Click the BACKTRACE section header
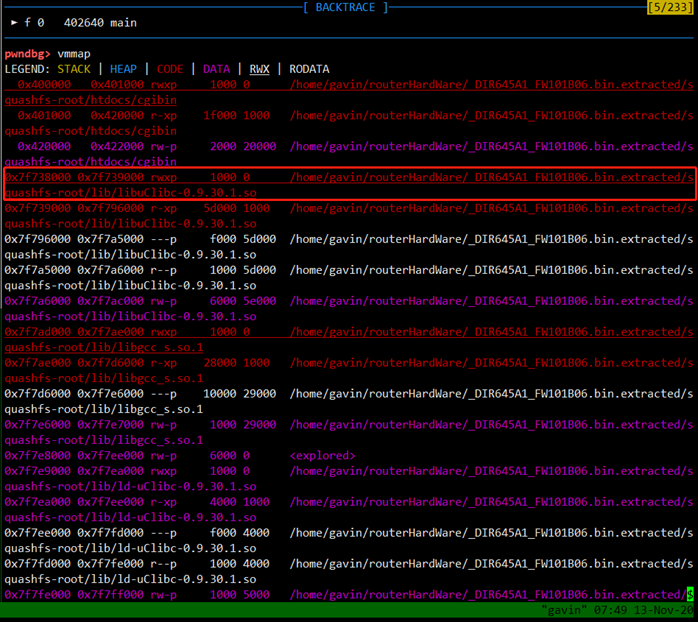The width and height of the screenshot is (698, 622). tap(345, 8)
